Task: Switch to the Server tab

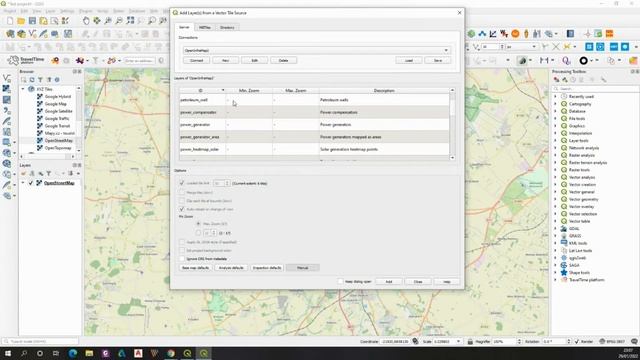Action: pyautogui.click(x=184, y=27)
